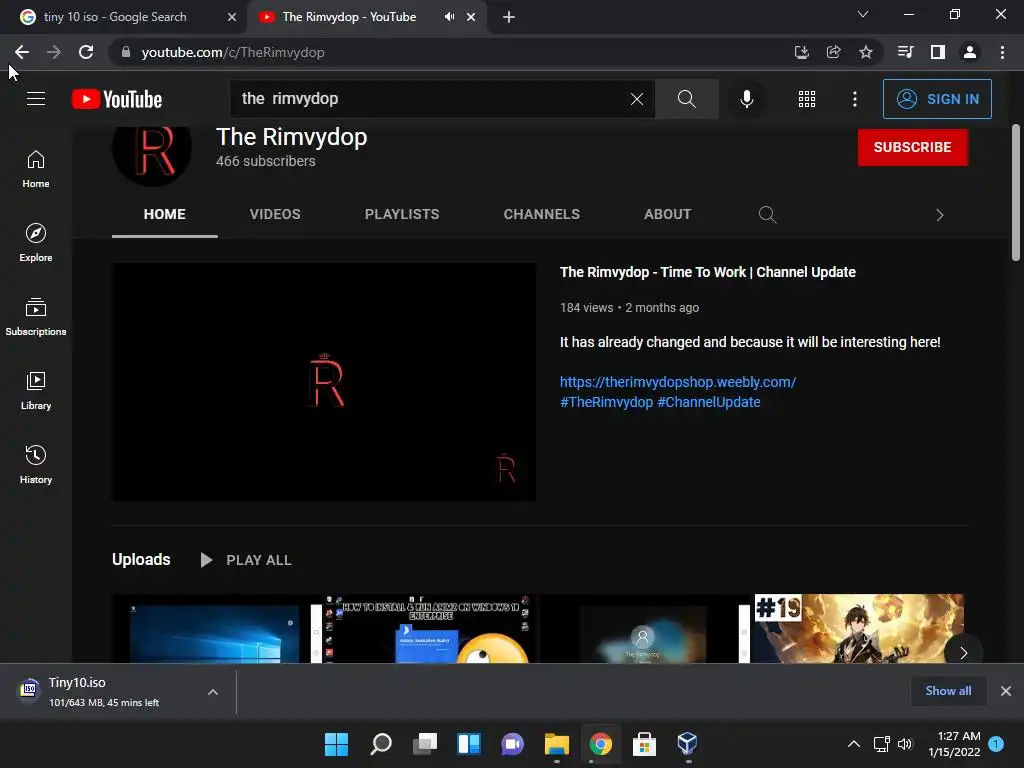The height and width of the screenshot is (768, 1024).
Task: Run search with the magnifier button
Action: pos(686,99)
